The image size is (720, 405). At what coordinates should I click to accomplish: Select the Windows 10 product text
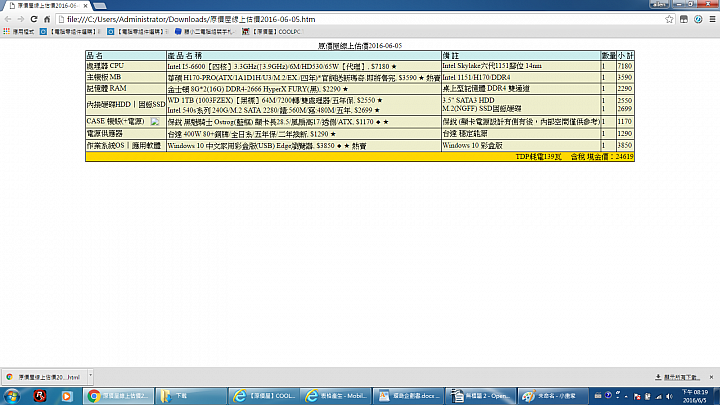266,146
